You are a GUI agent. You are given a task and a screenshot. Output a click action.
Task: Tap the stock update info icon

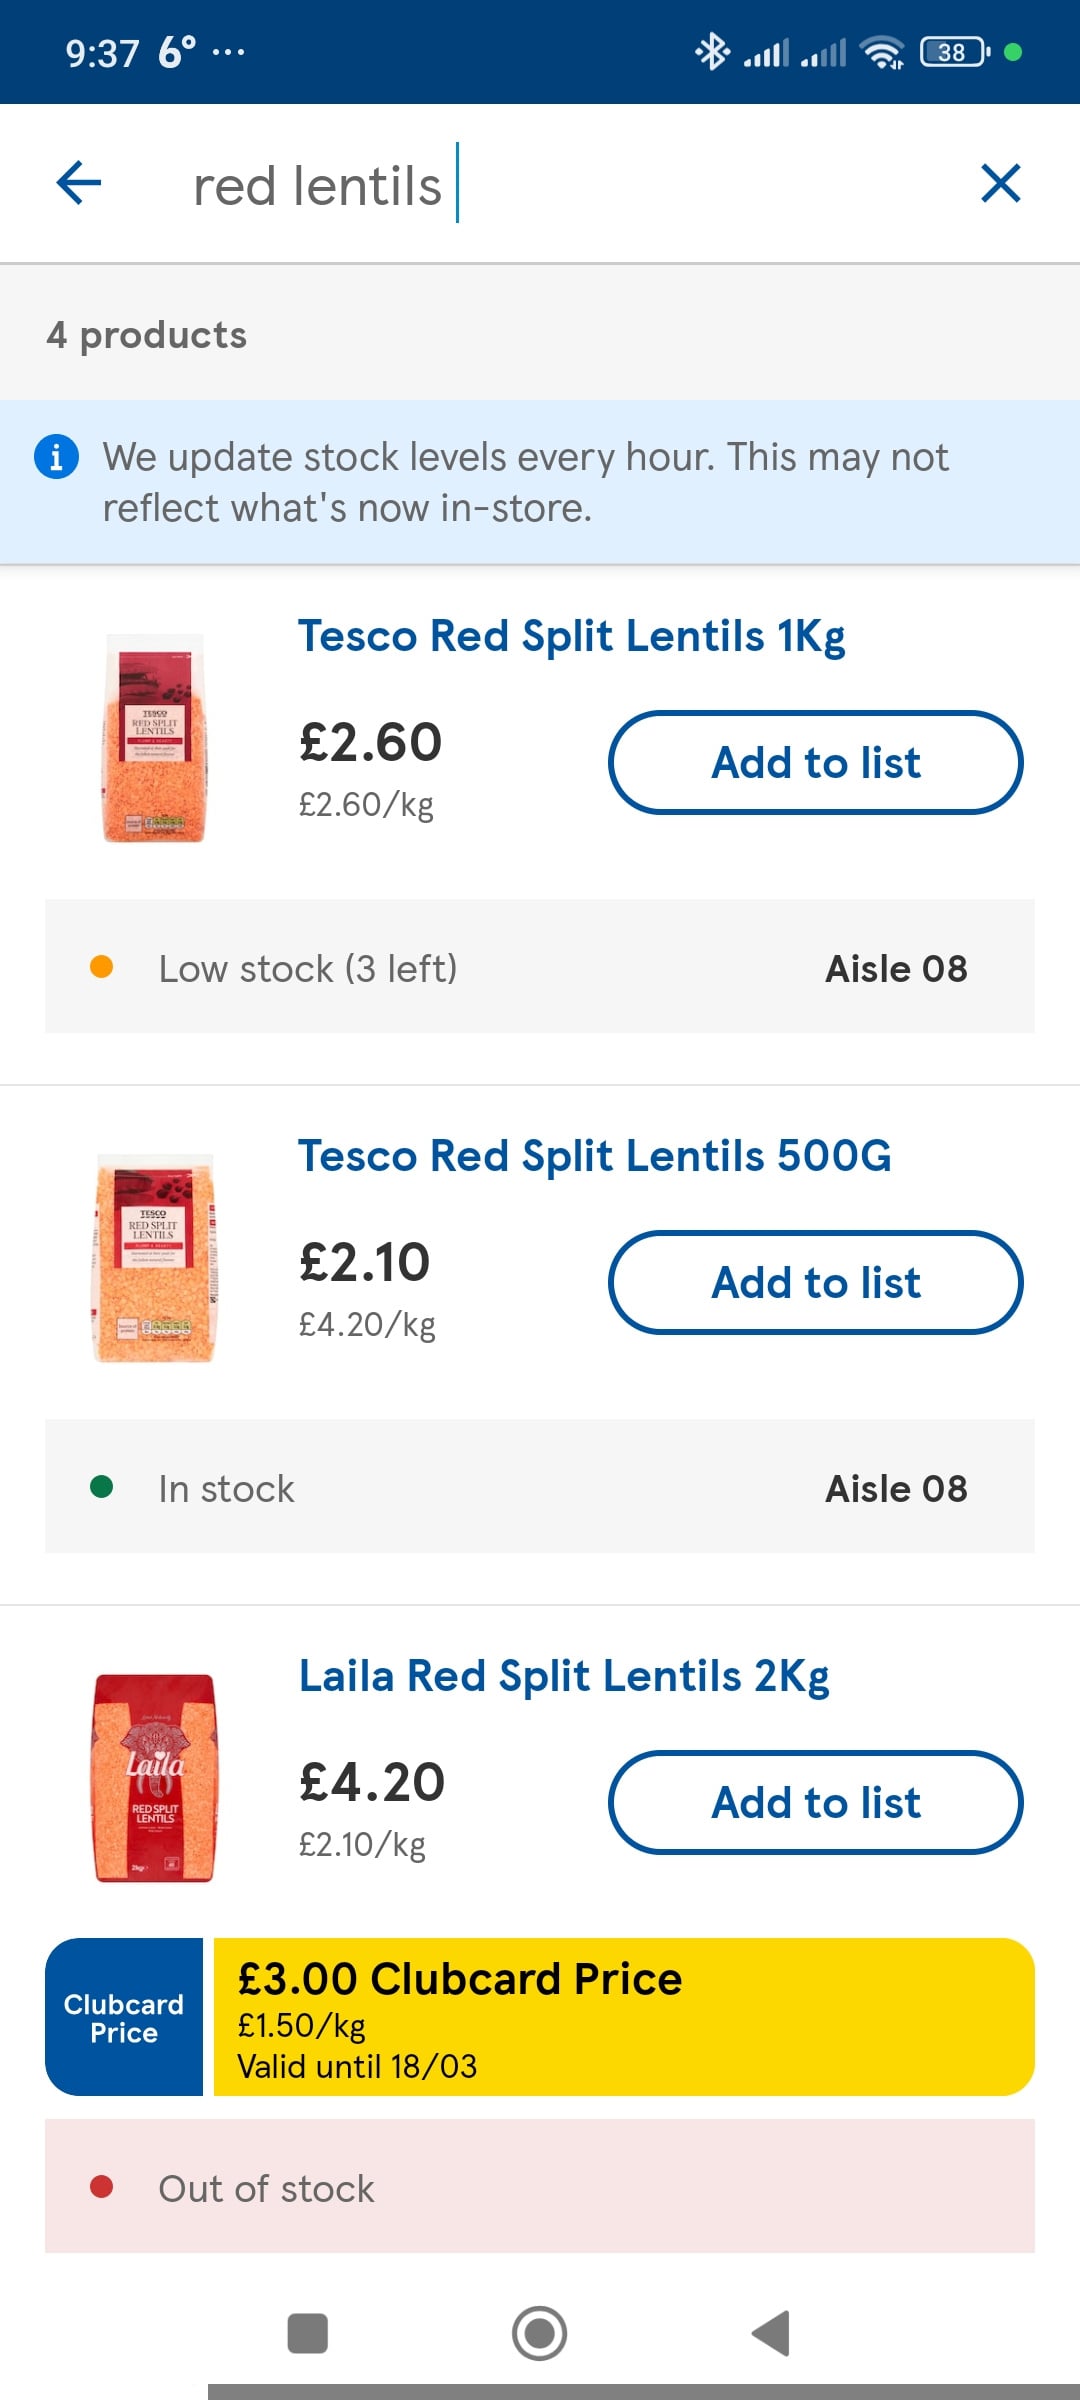pyautogui.click(x=57, y=457)
